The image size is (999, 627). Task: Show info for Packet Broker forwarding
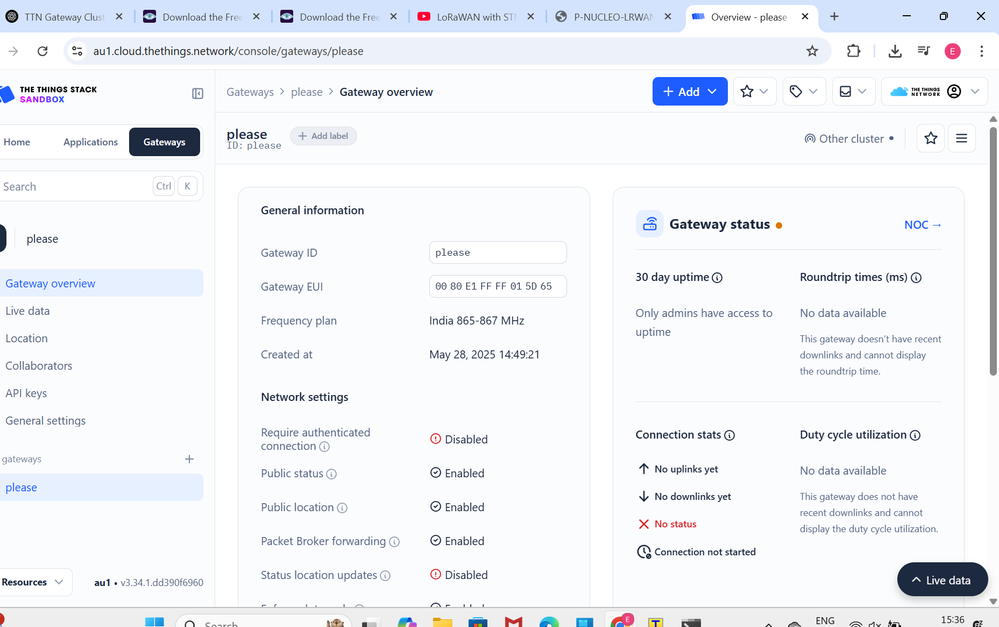click(394, 542)
